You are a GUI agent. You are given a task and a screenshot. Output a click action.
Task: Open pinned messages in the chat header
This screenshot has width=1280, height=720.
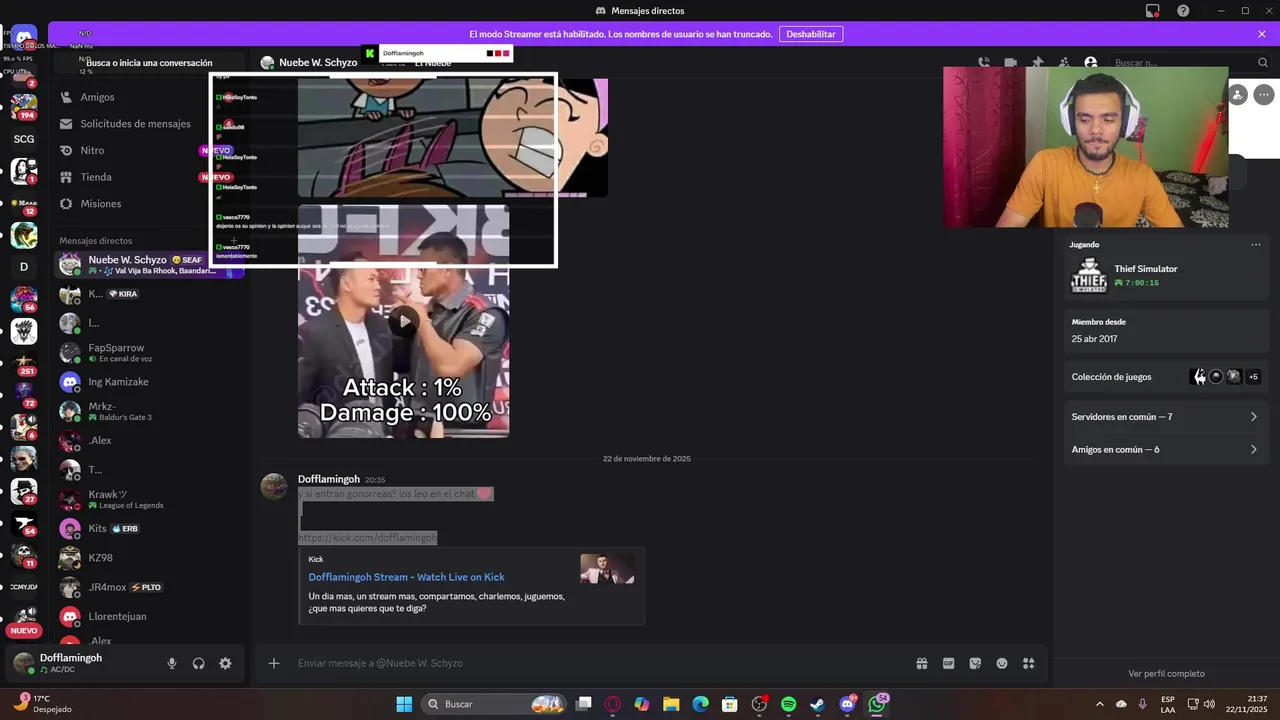1038,62
